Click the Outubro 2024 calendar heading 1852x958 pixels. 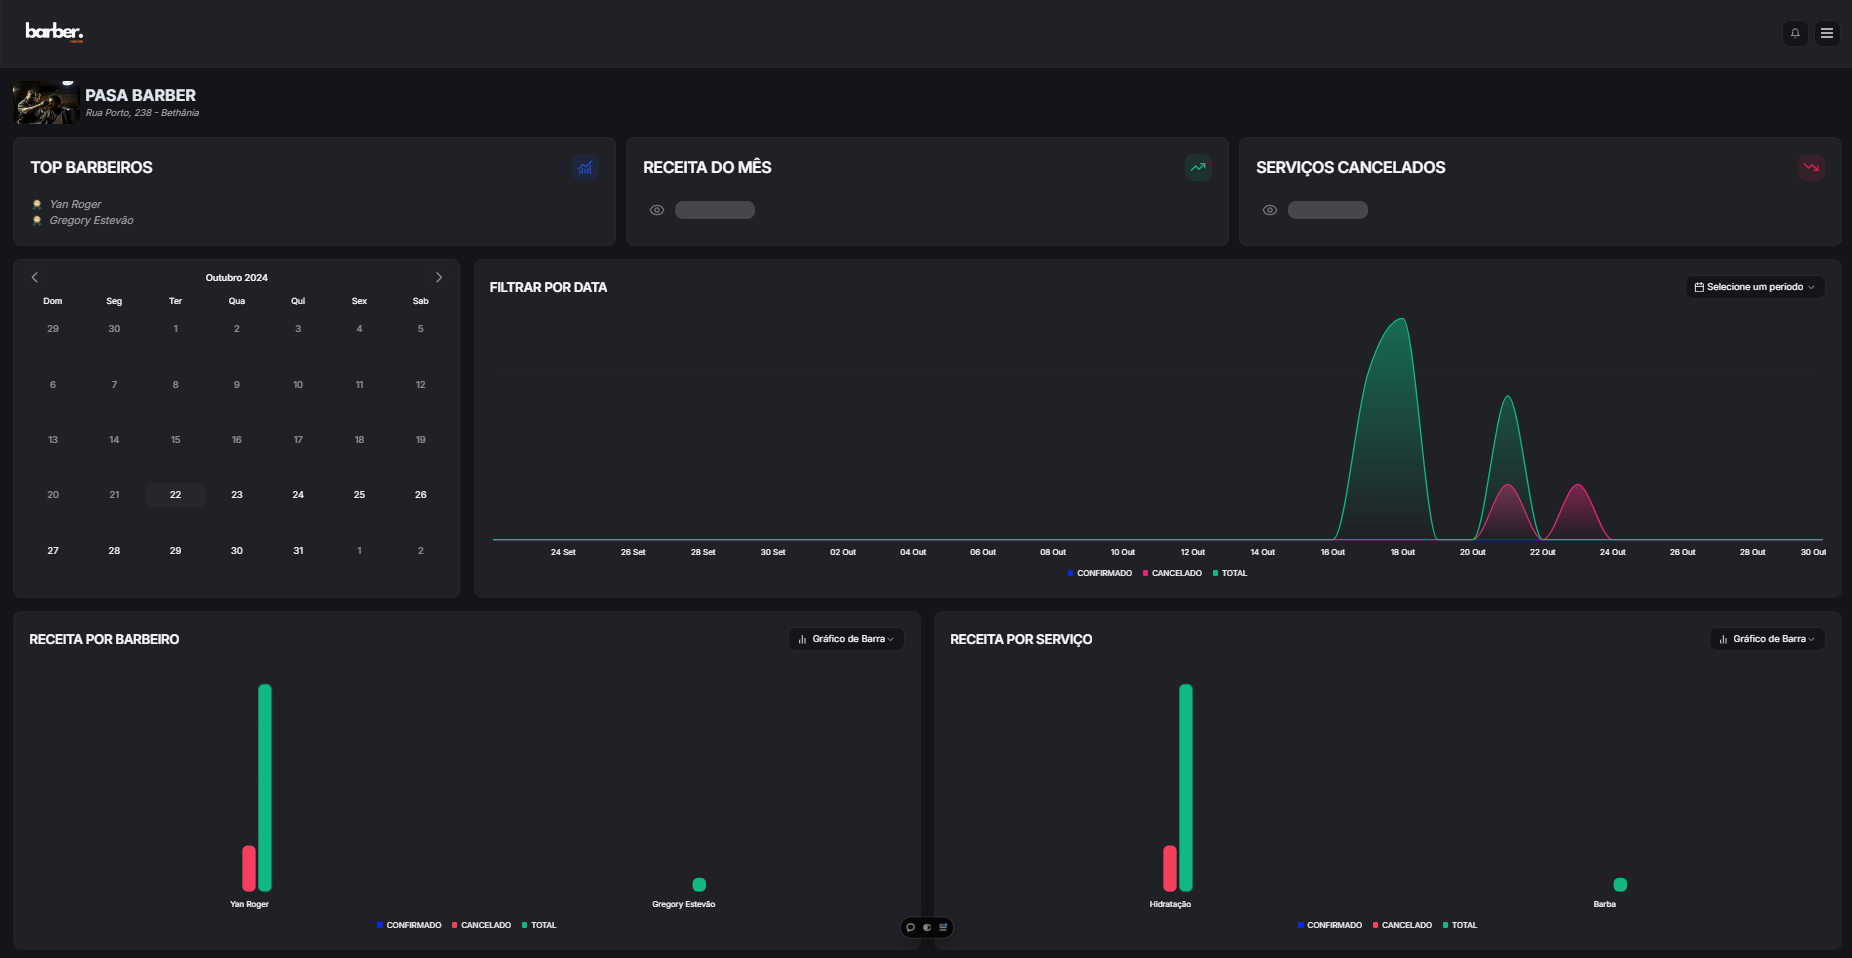click(237, 277)
